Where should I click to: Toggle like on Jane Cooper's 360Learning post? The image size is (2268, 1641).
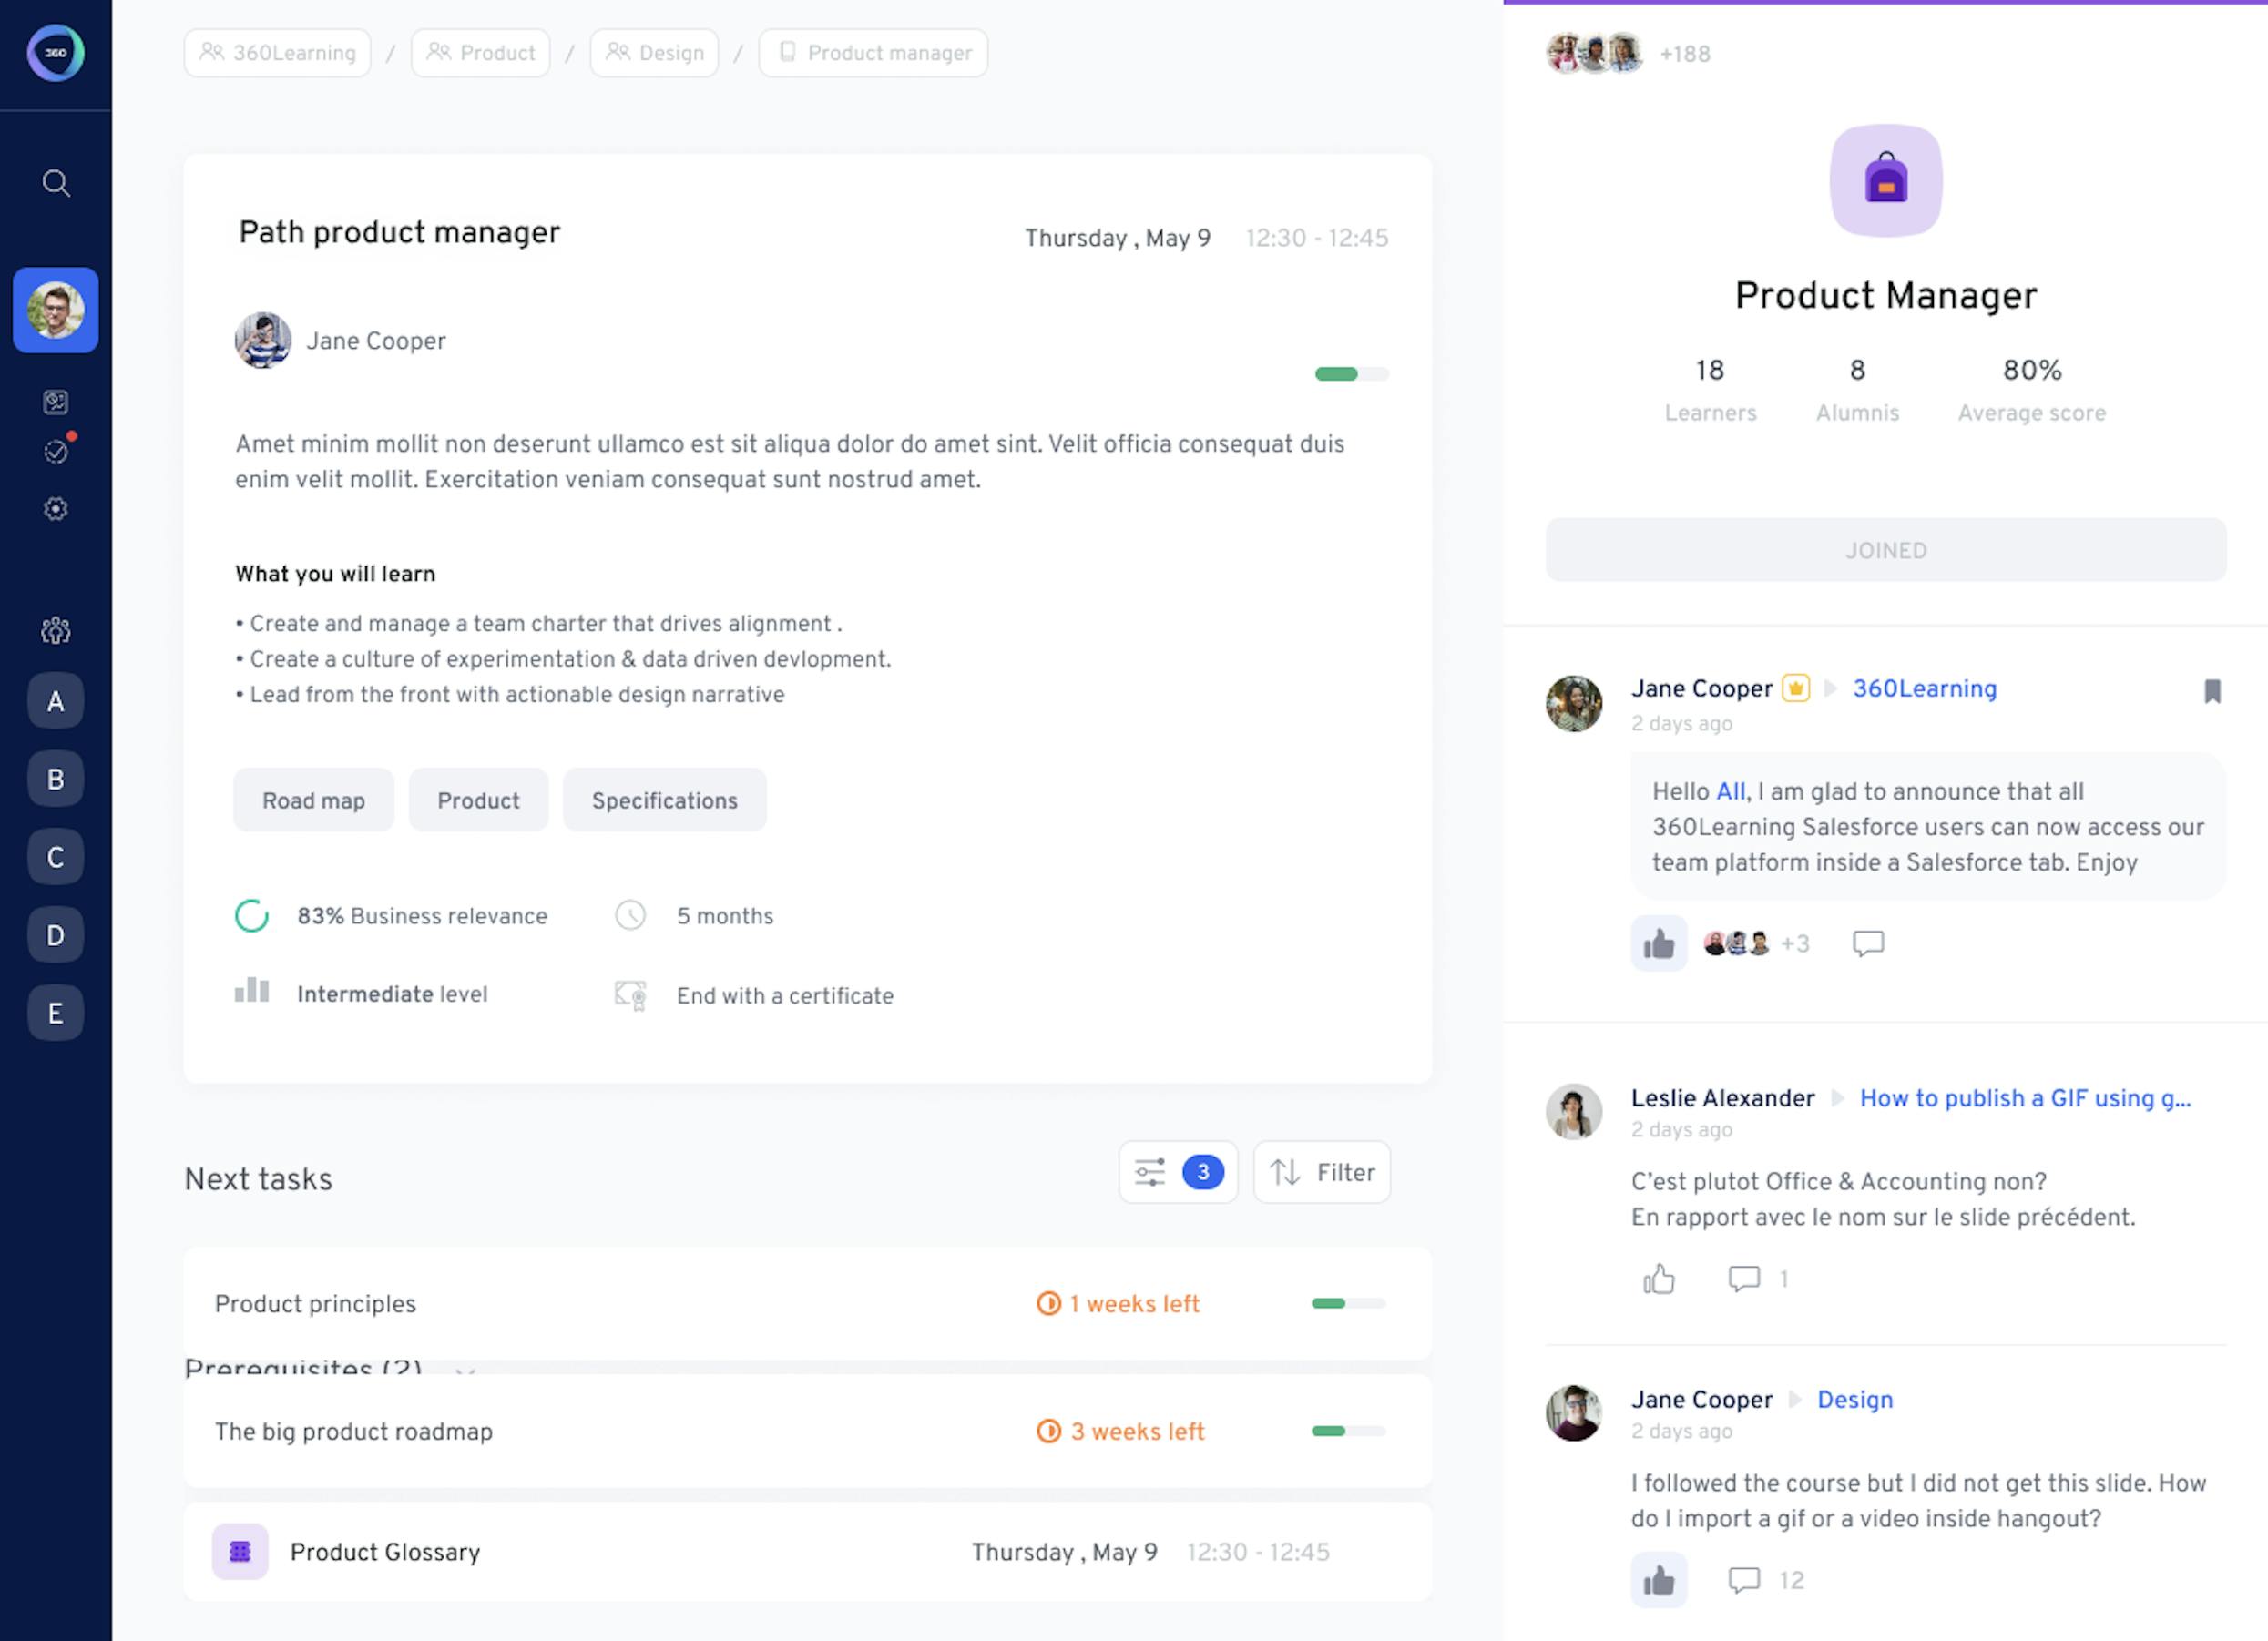(1659, 943)
